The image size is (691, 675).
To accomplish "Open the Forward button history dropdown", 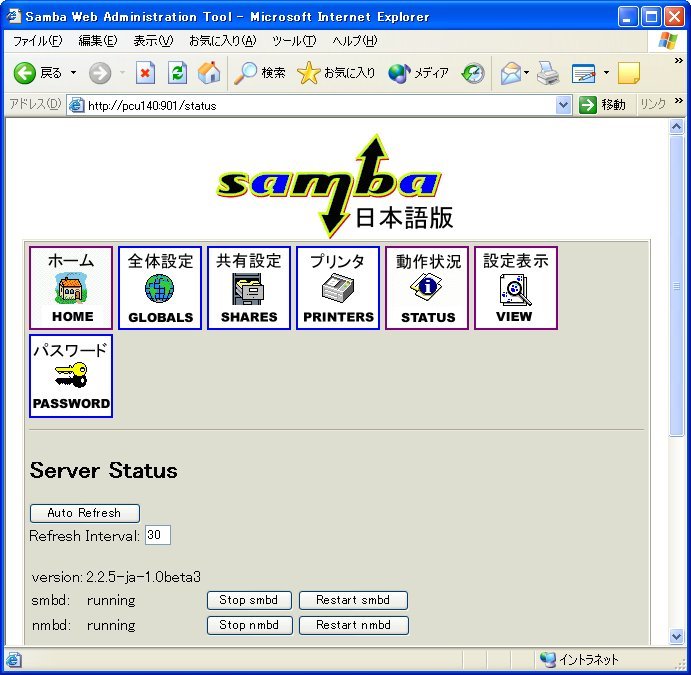I will coord(122,73).
